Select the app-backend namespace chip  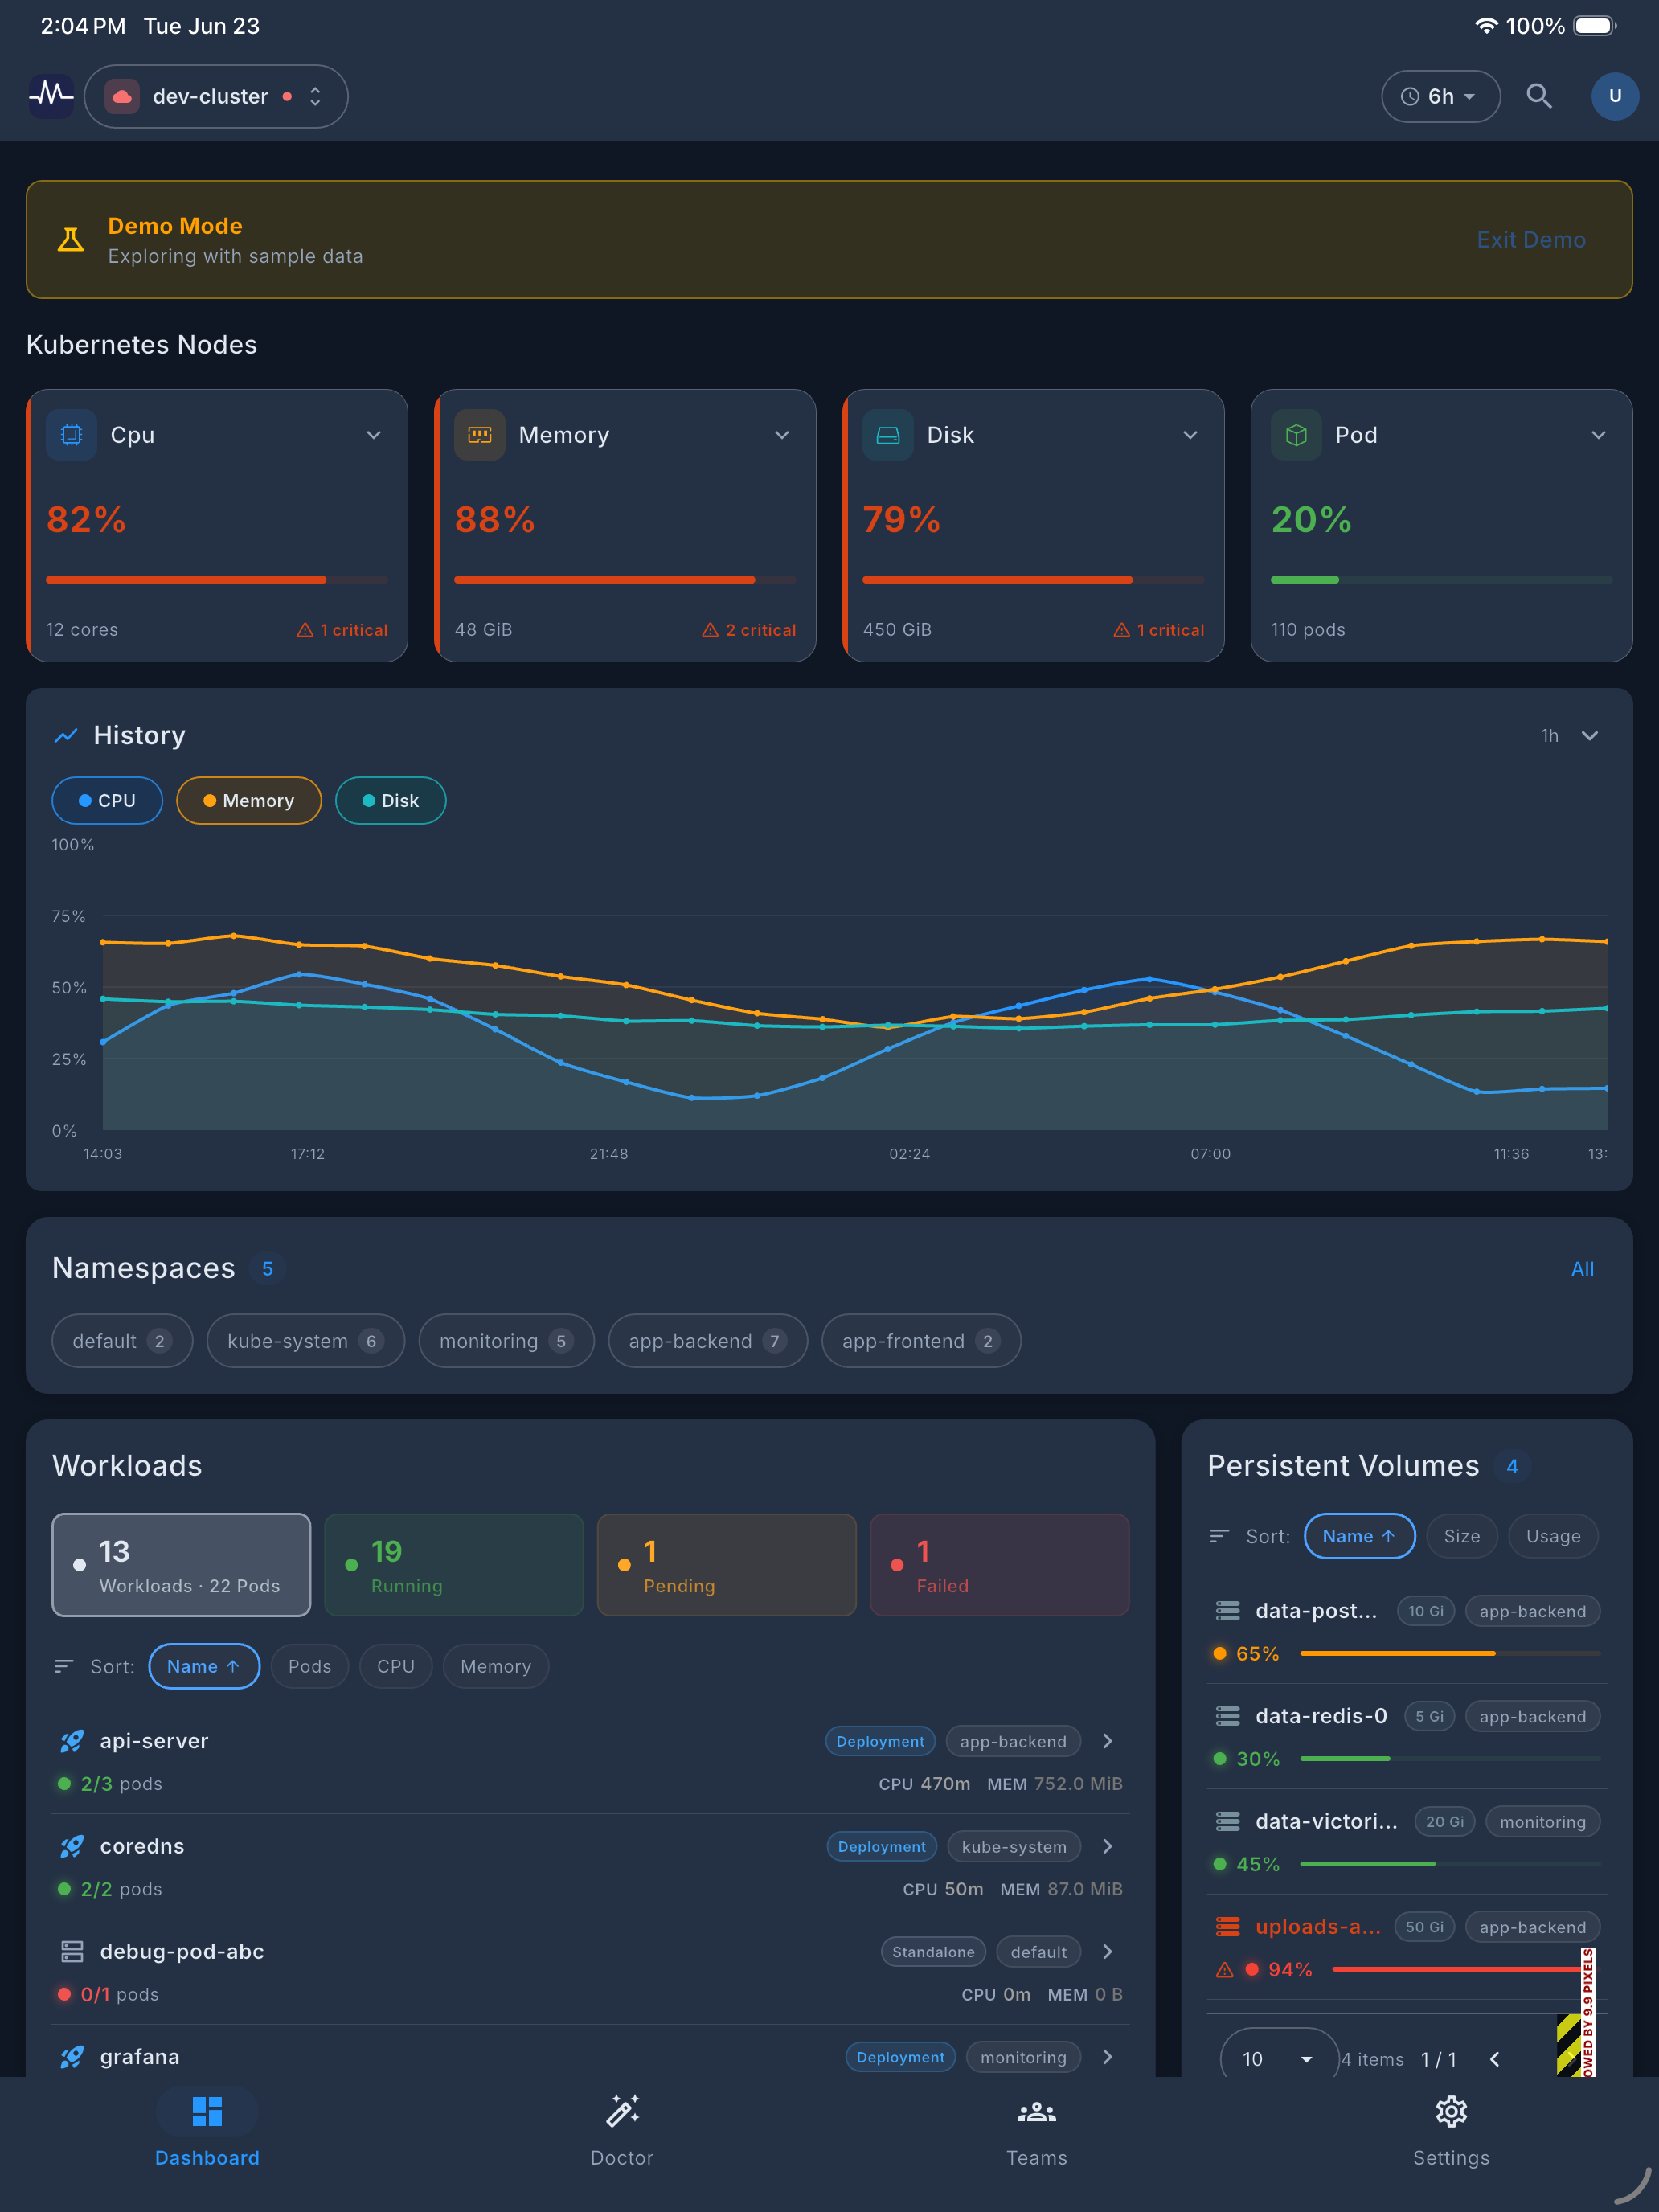coord(708,1341)
